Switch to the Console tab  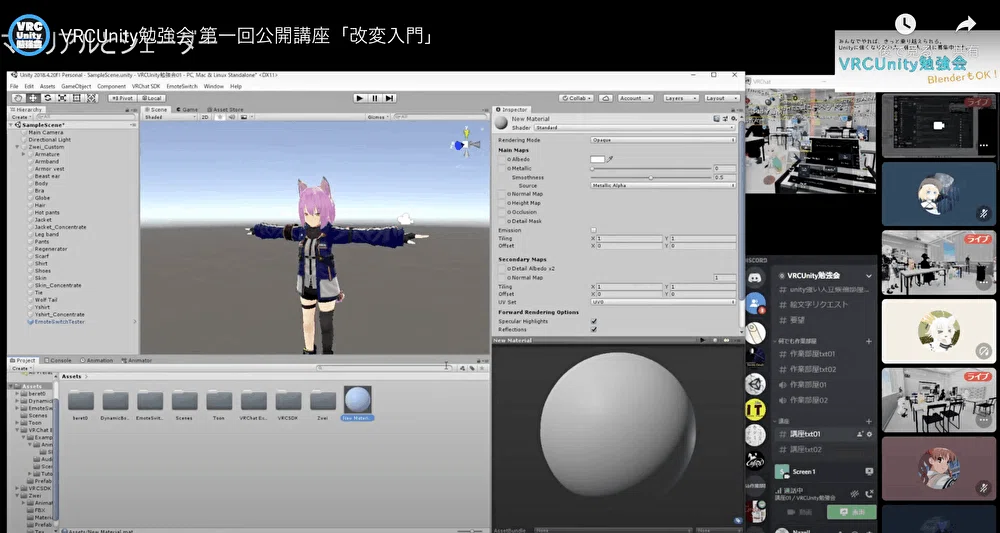(x=58, y=360)
